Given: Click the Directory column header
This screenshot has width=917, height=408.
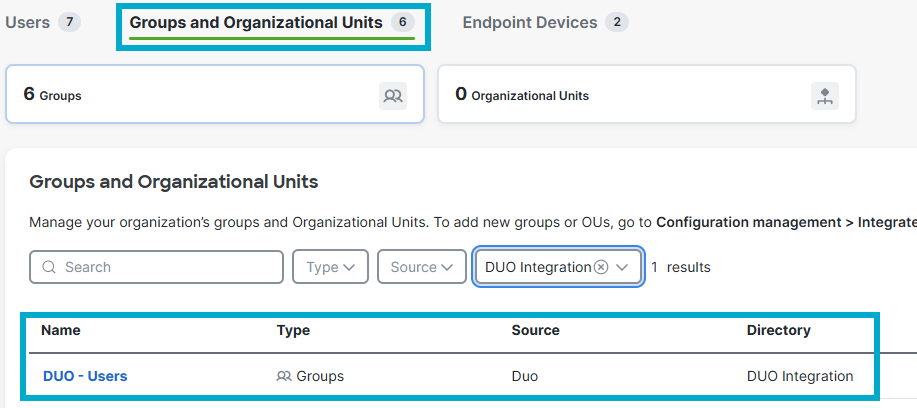Looking at the screenshot, I should (778, 330).
